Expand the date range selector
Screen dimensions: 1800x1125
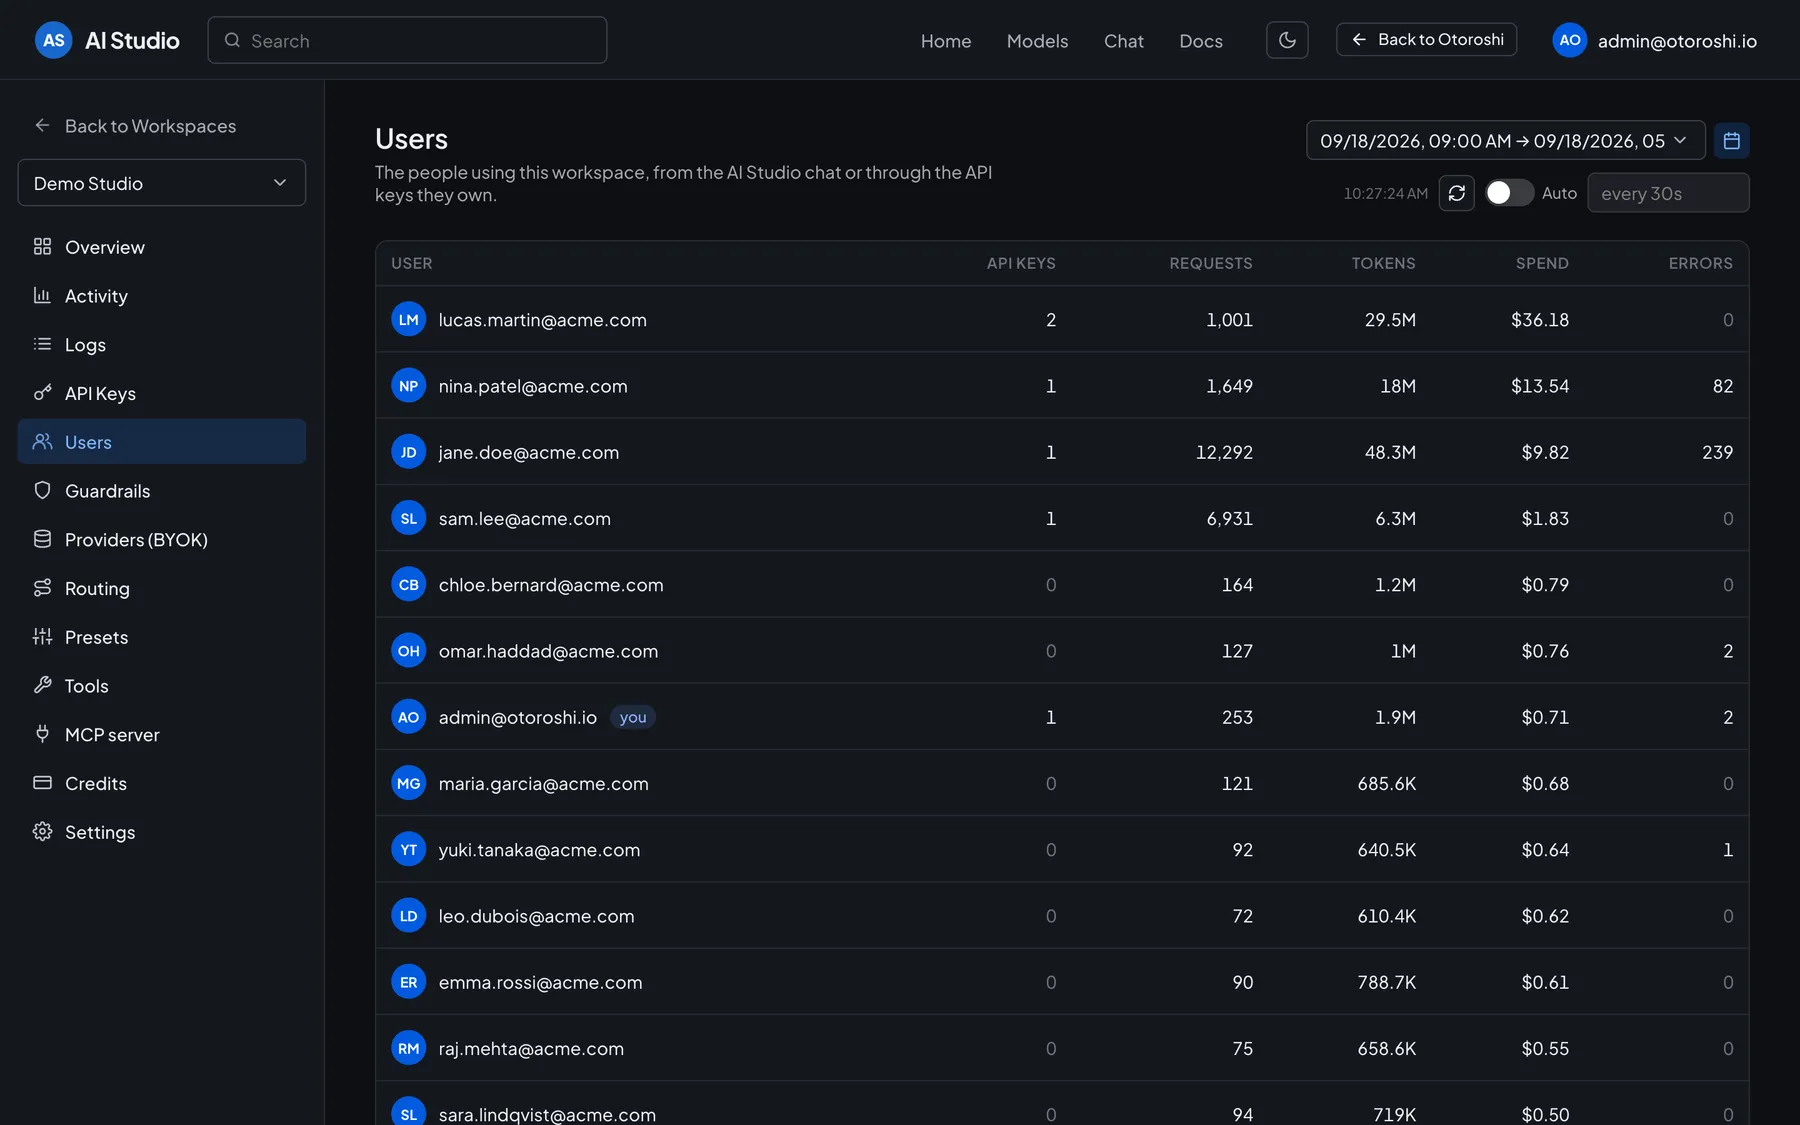(x=1505, y=141)
